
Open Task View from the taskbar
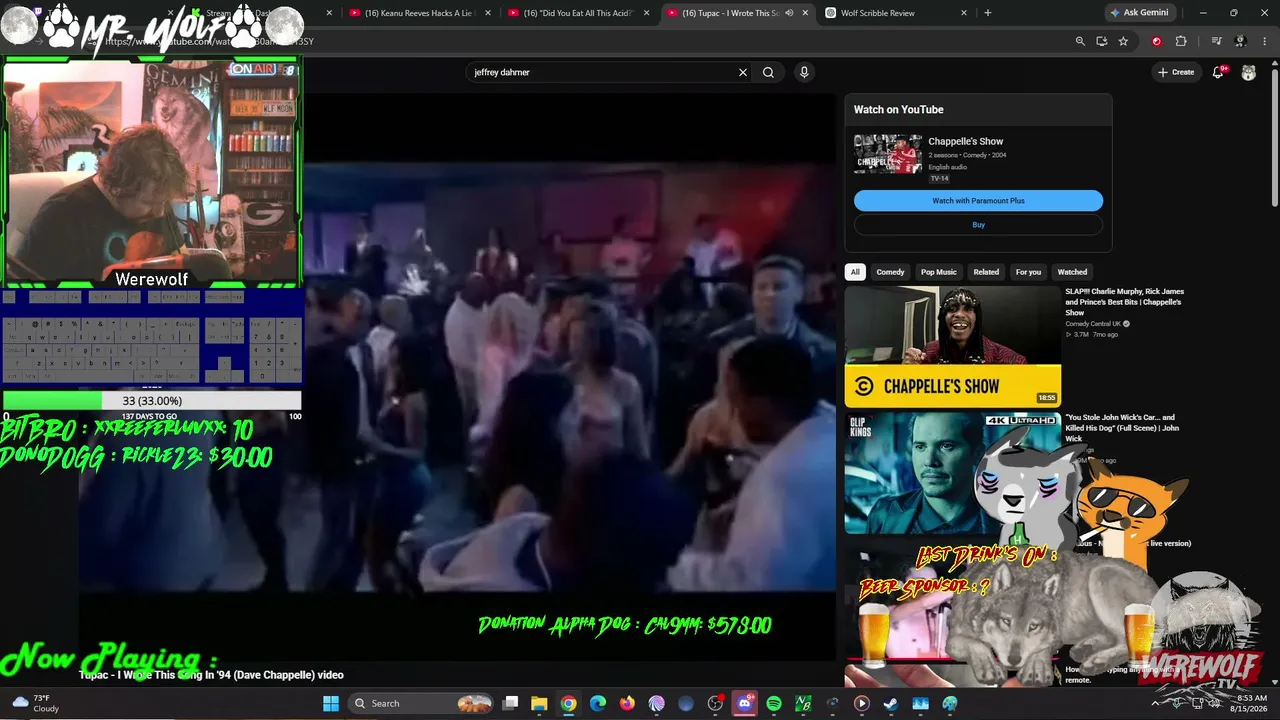(510, 703)
